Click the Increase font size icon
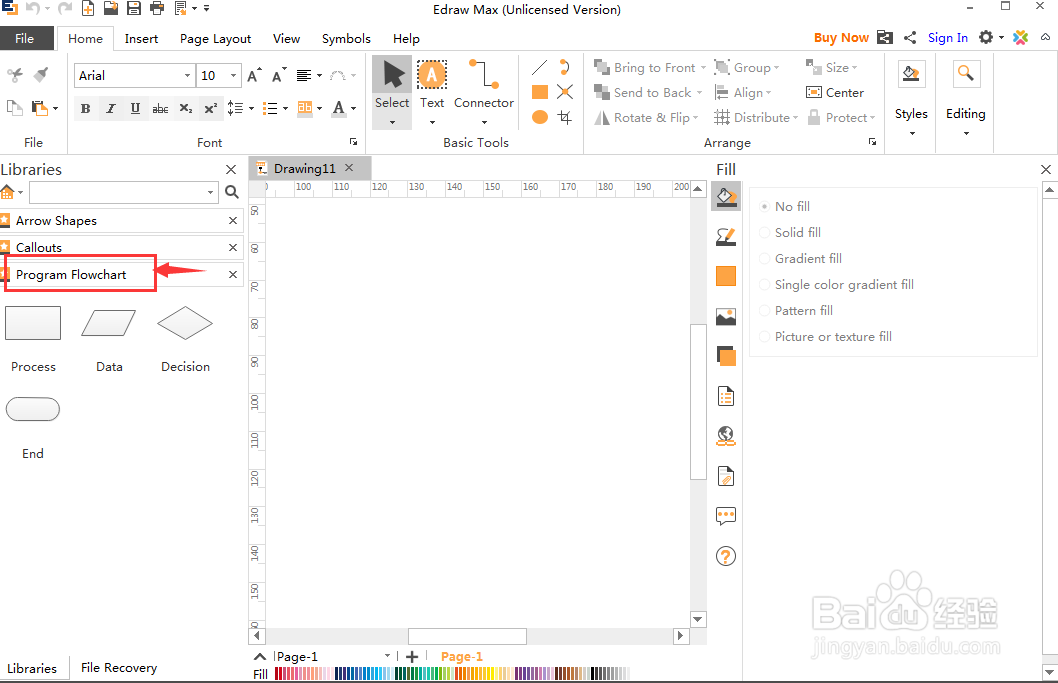 click(254, 75)
